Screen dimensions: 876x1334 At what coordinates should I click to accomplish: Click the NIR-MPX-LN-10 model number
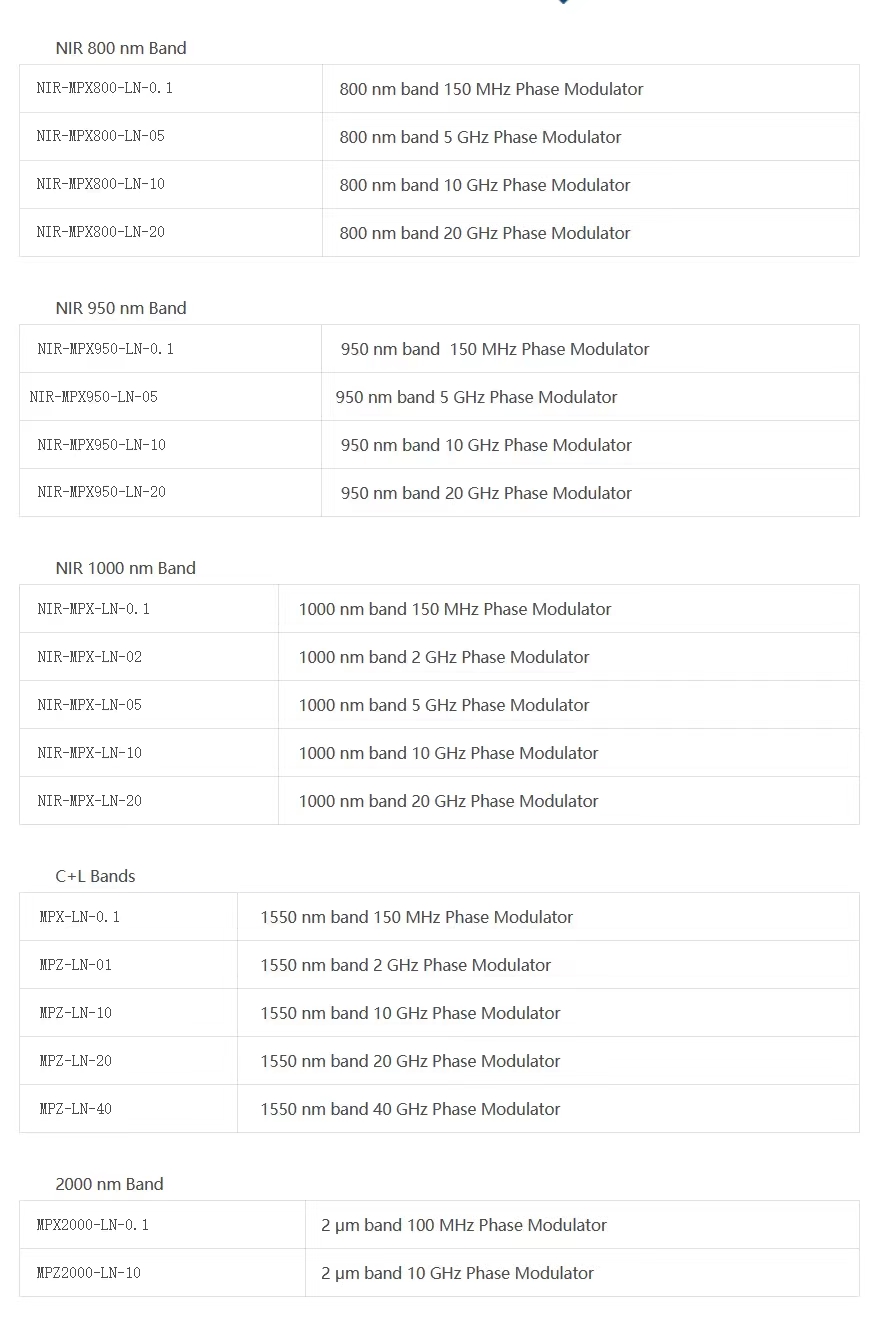tap(90, 753)
